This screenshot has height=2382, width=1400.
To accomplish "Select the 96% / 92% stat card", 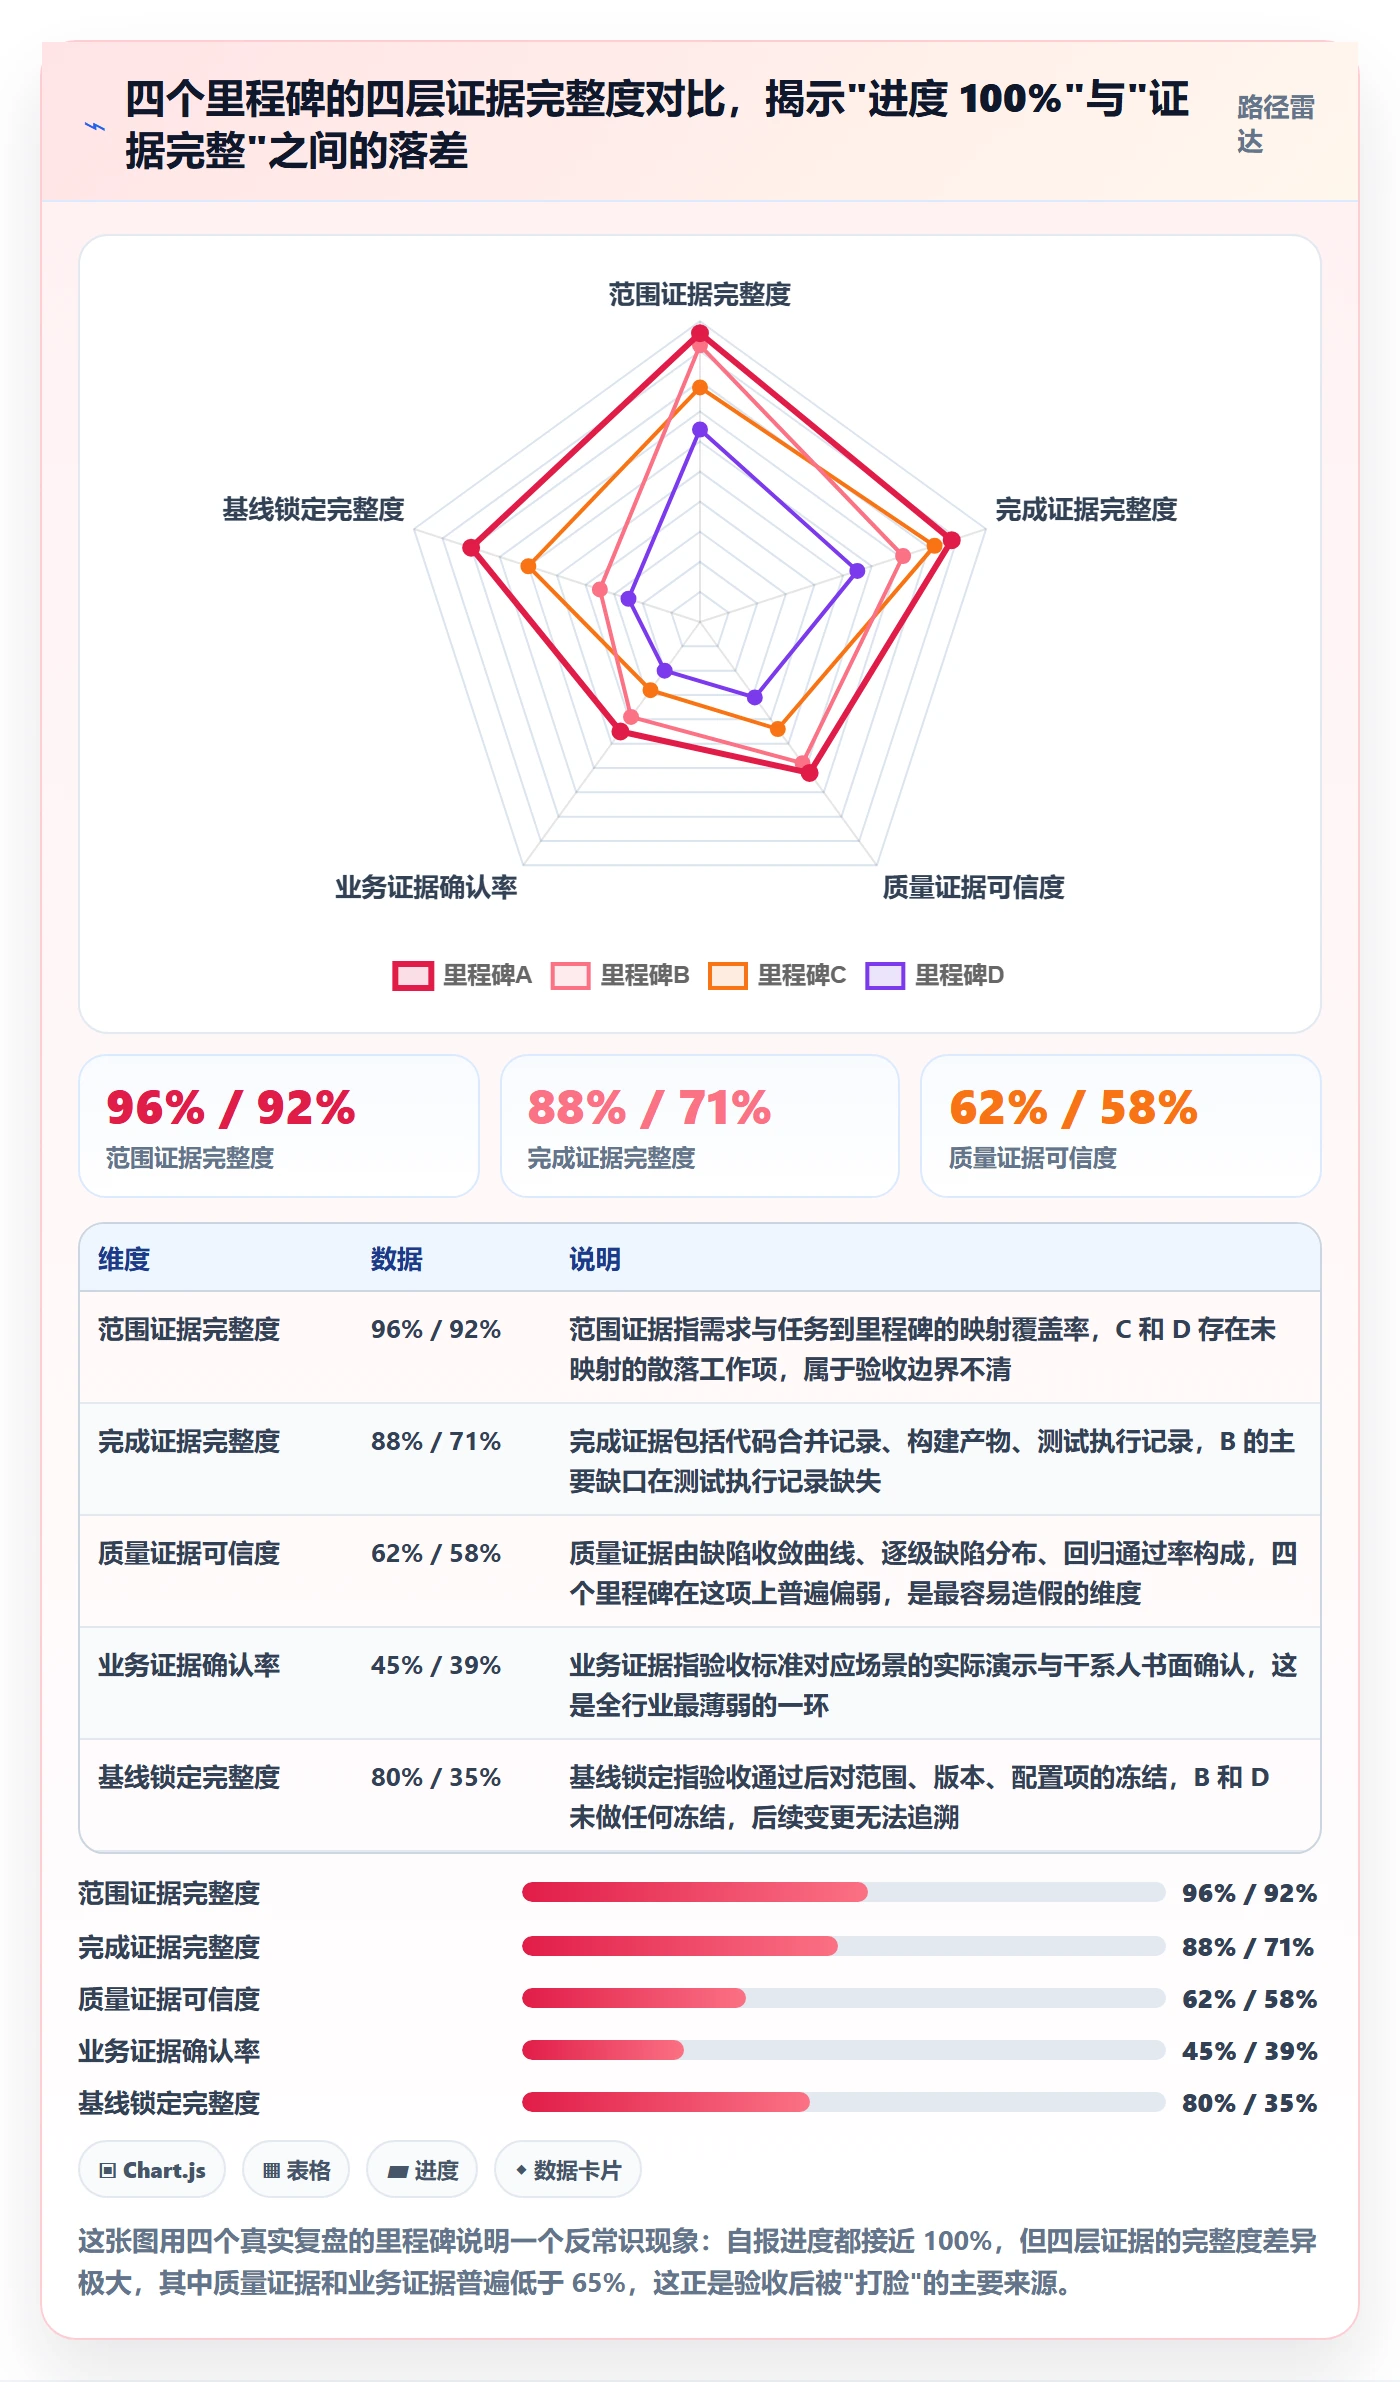I will (279, 1126).
